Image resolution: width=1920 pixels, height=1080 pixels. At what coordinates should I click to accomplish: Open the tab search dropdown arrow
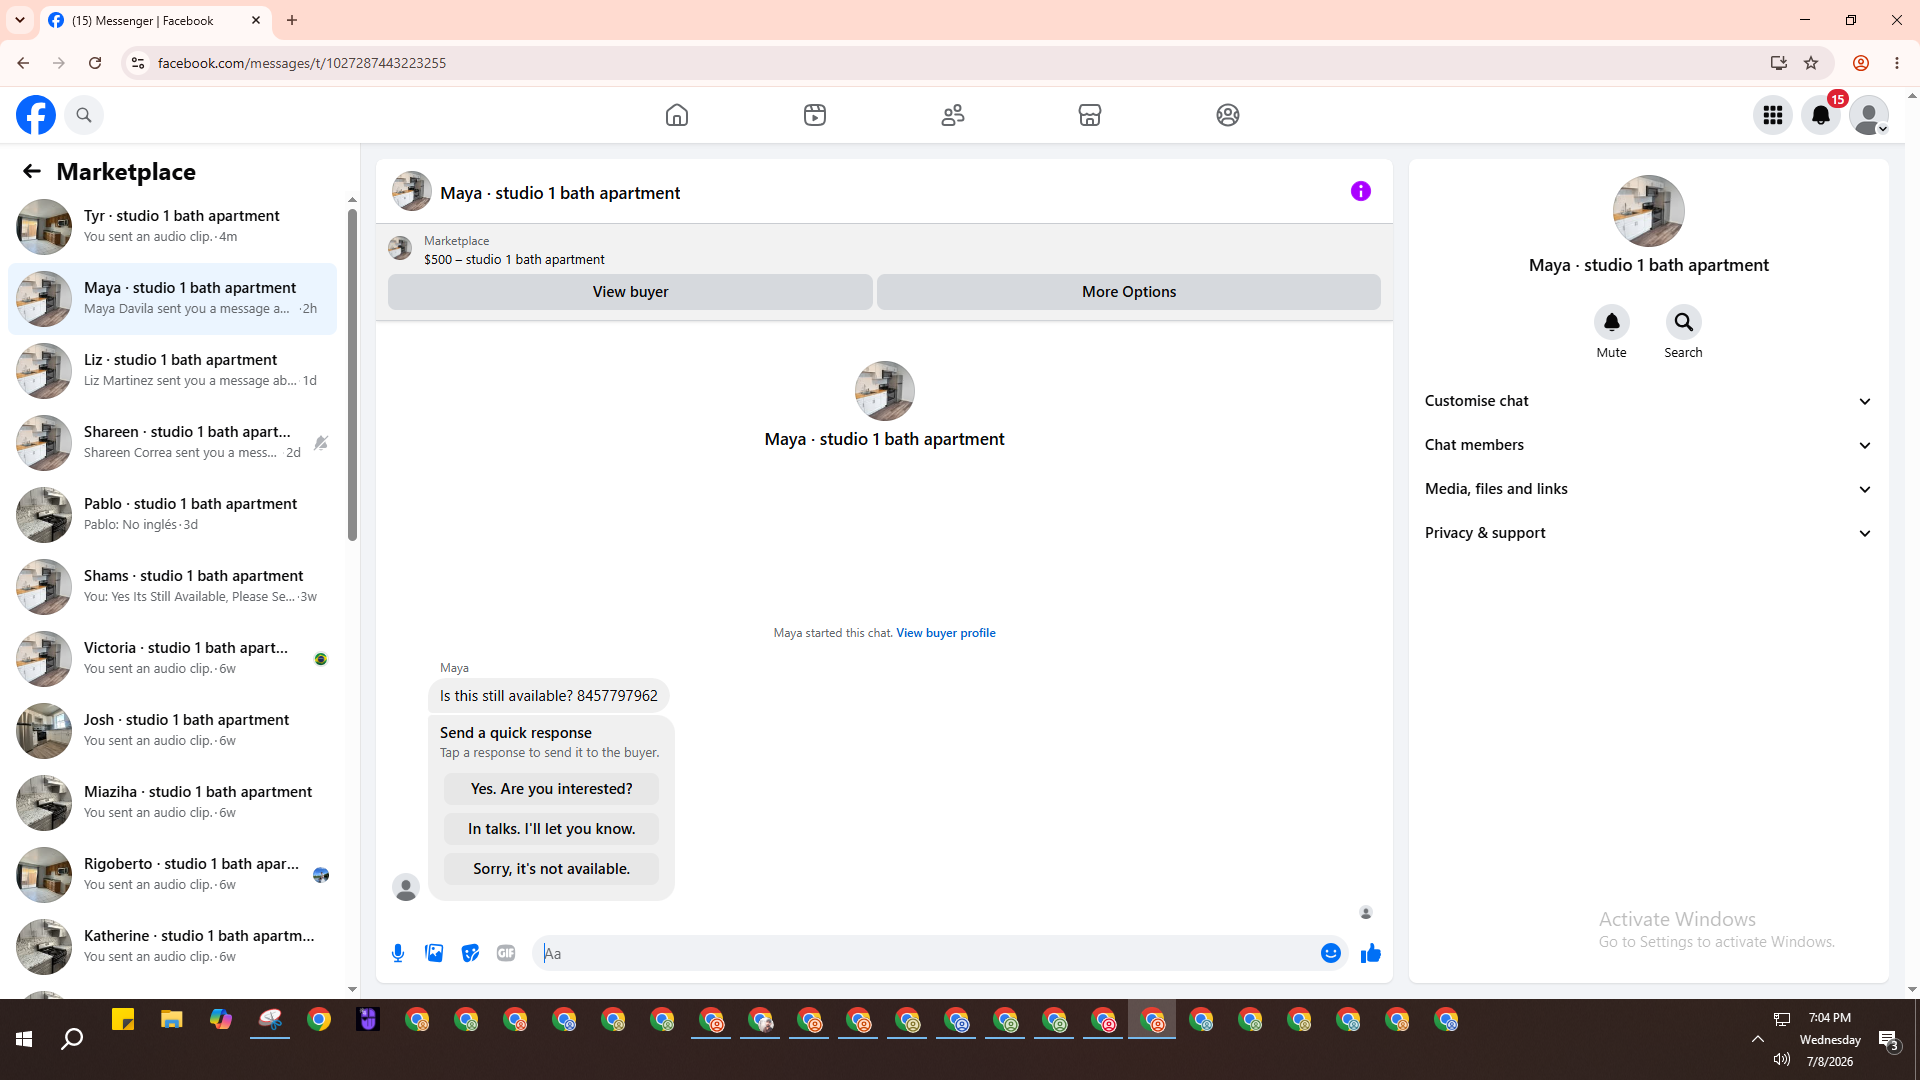[x=20, y=20]
